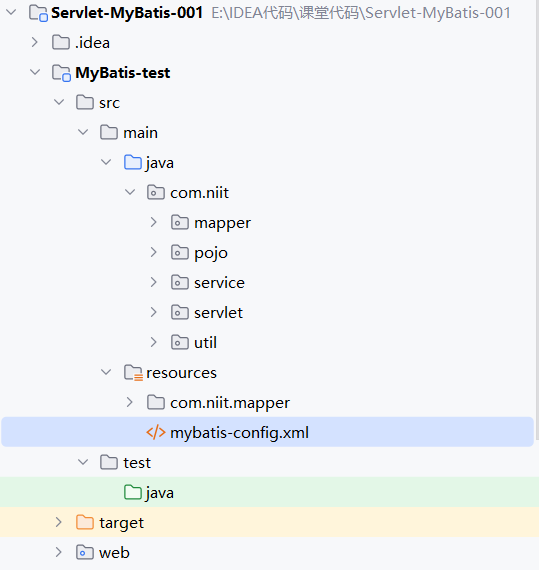The image size is (539, 570).
Task: Click the orange target folder icon
Action: (x=85, y=523)
